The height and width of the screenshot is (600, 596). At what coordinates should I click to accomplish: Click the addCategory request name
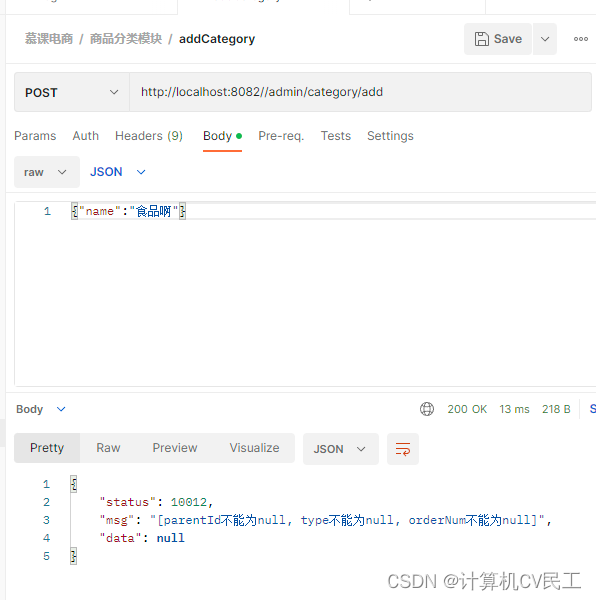(217, 39)
